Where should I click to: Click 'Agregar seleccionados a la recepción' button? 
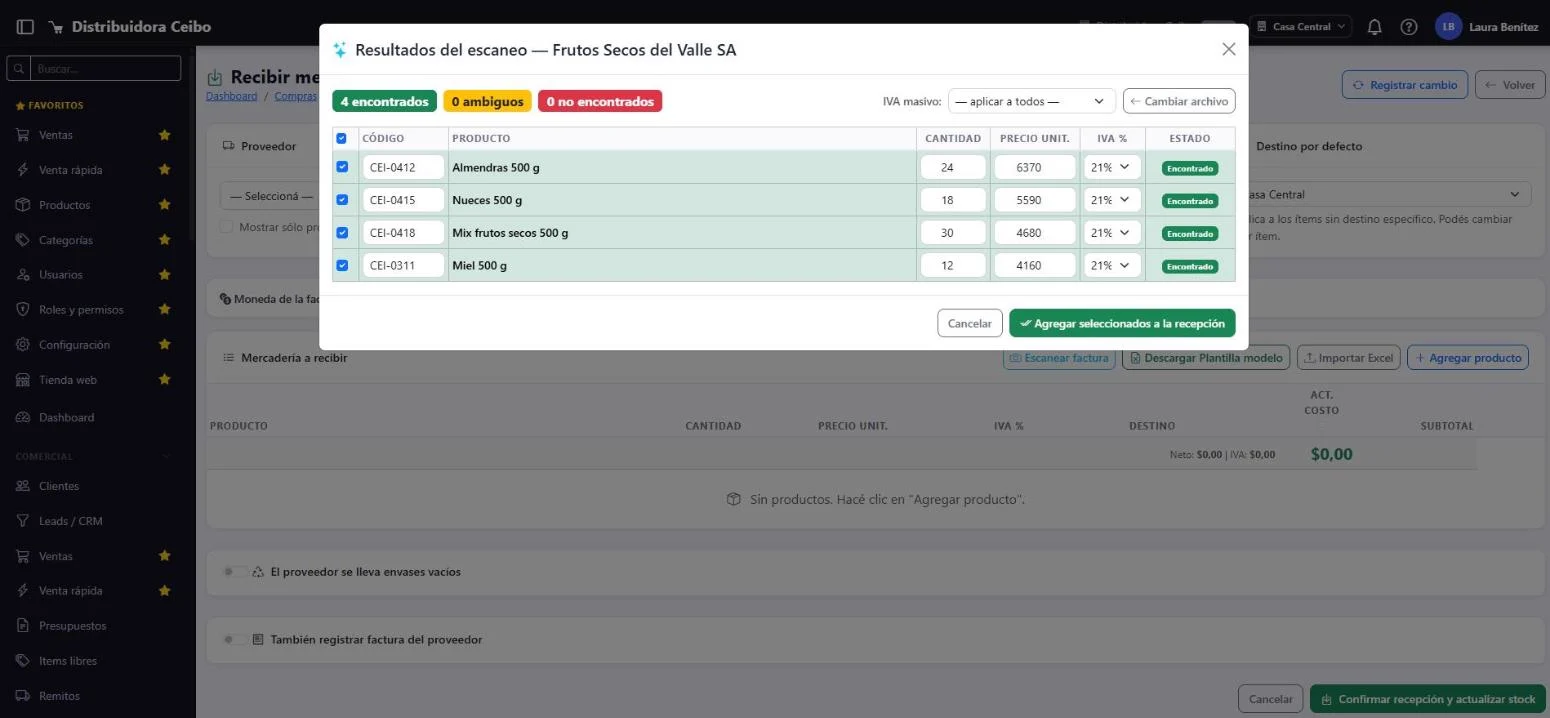(1122, 323)
